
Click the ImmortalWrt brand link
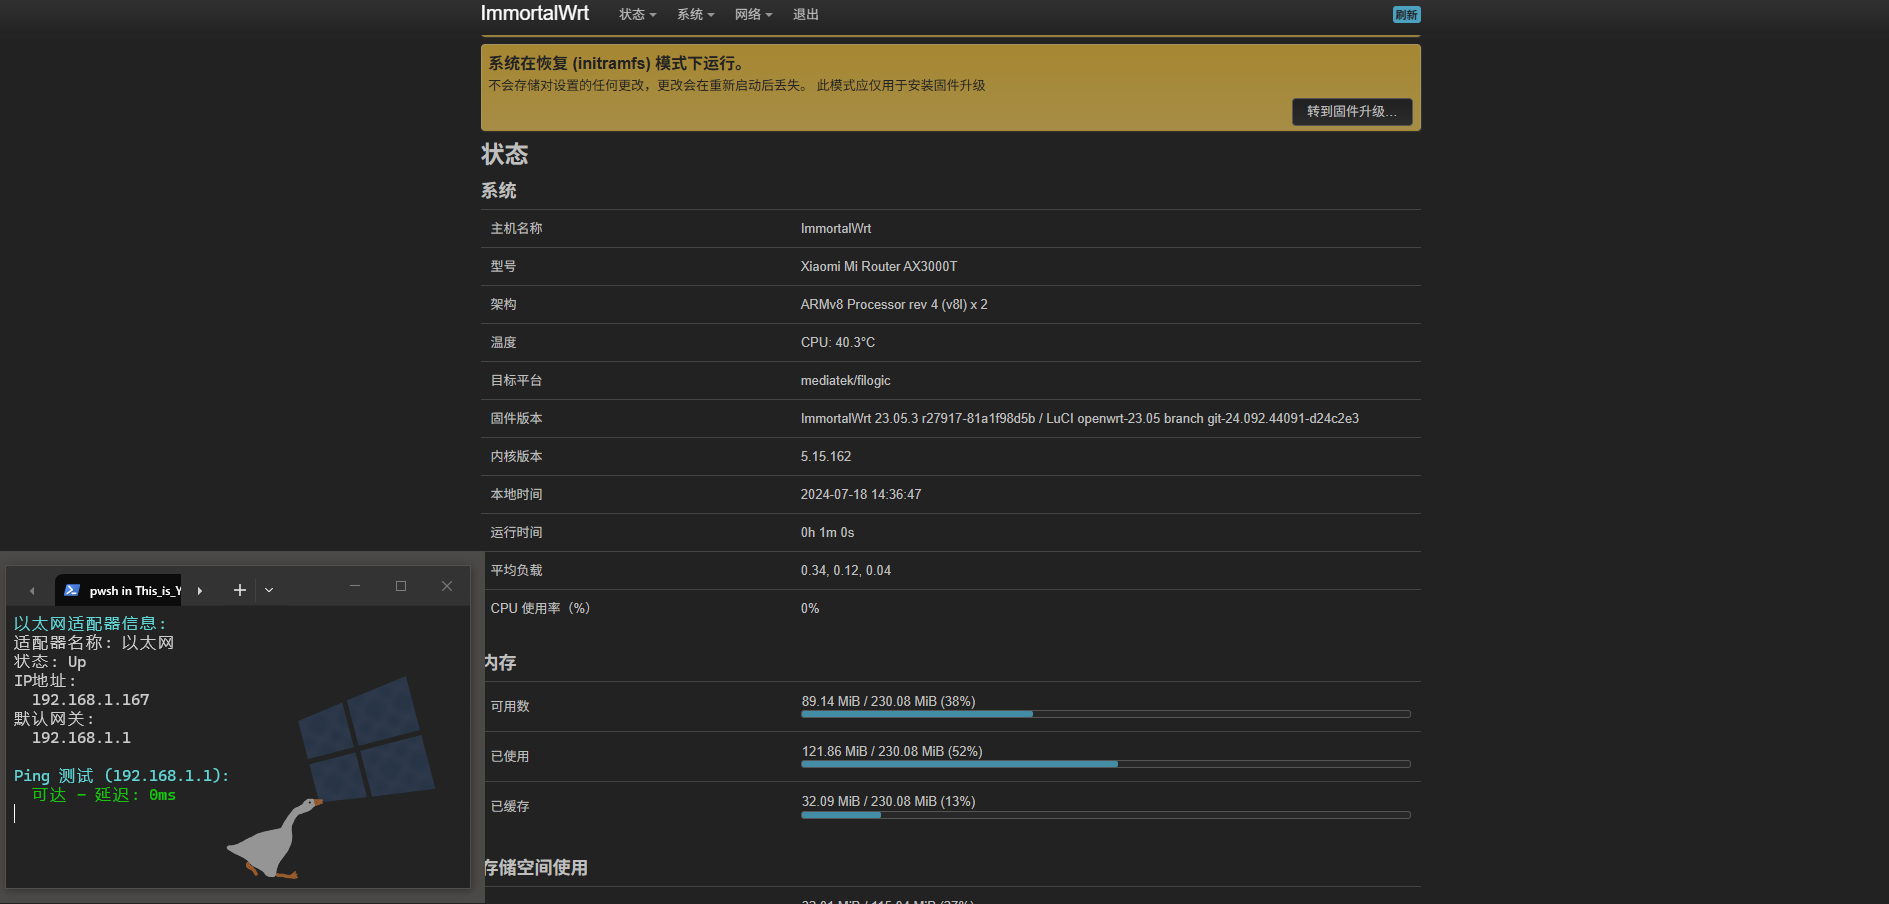[535, 14]
